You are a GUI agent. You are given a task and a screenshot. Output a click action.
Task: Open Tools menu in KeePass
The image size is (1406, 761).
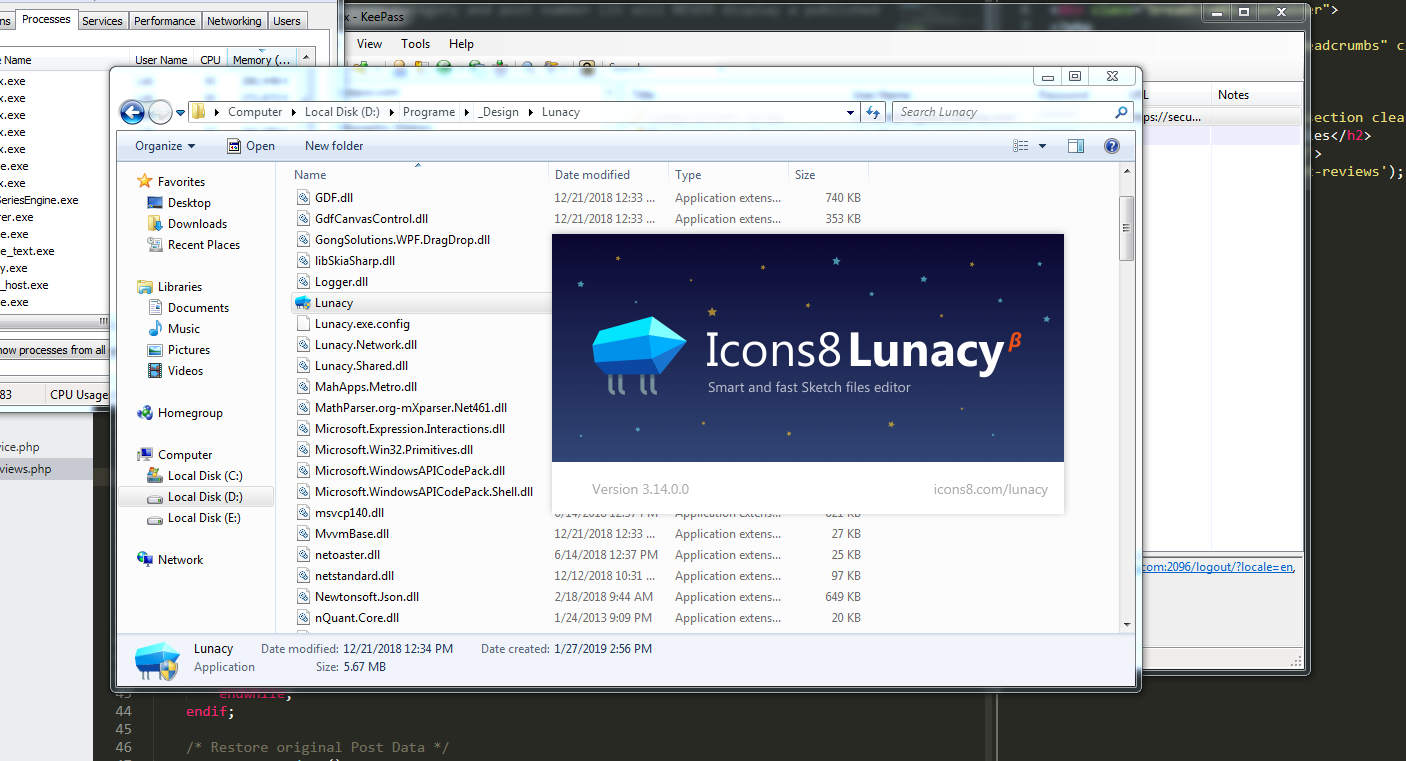click(x=415, y=44)
